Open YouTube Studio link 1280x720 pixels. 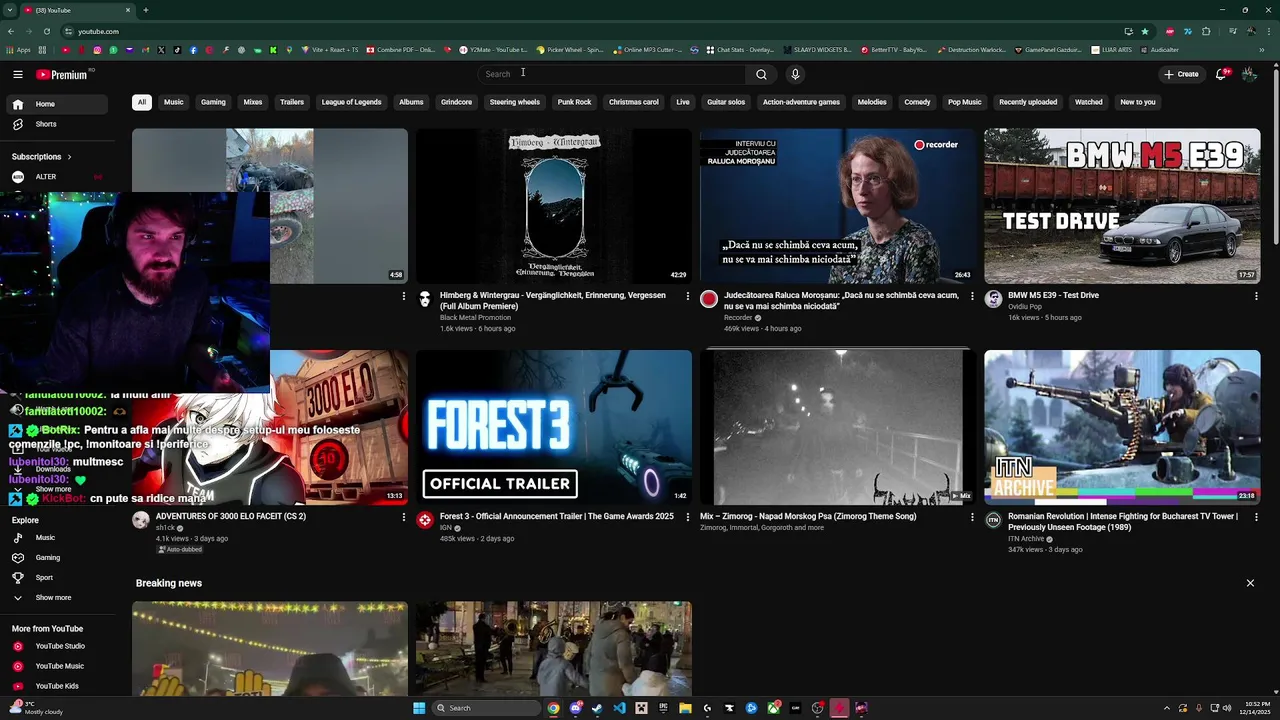(x=56, y=646)
